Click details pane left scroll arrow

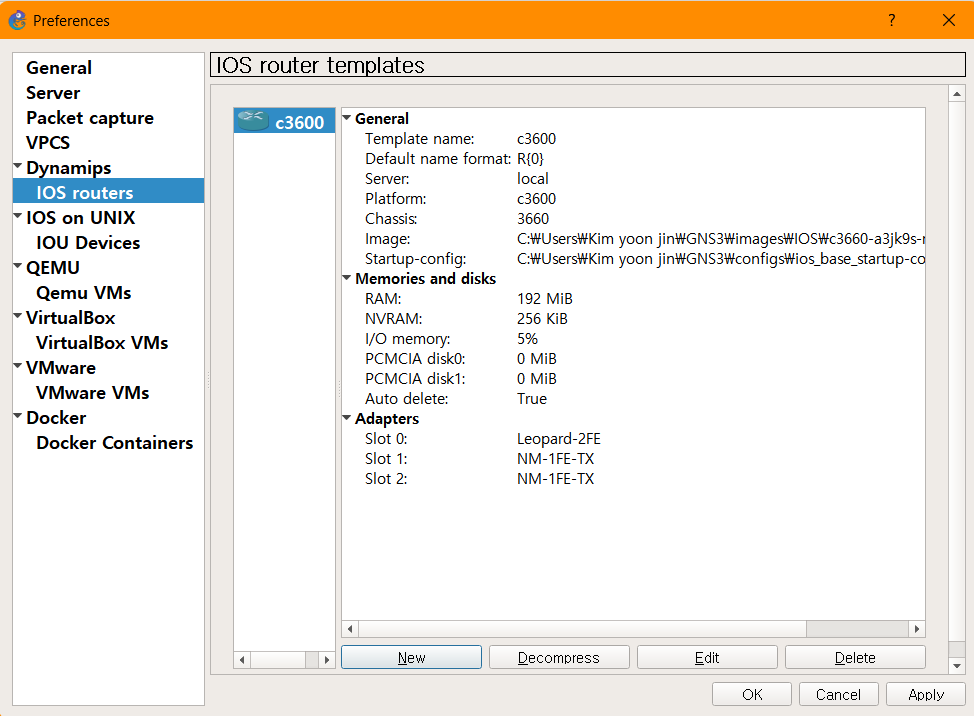click(x=350, y=629)
